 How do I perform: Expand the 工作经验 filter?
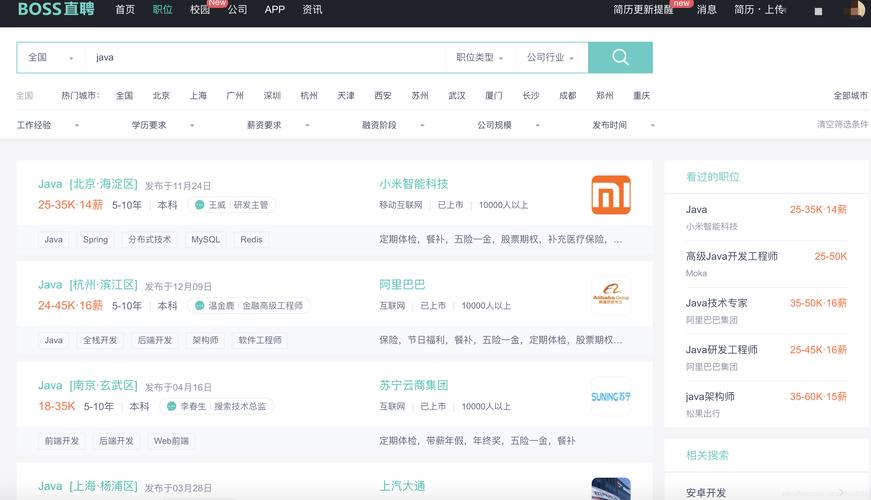click(48, 126)
